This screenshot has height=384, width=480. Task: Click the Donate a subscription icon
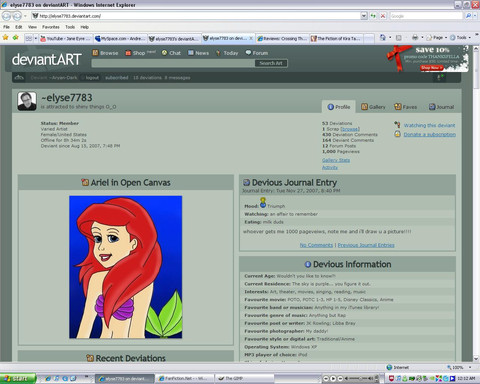pyautogui.click(x=397, y=134)
